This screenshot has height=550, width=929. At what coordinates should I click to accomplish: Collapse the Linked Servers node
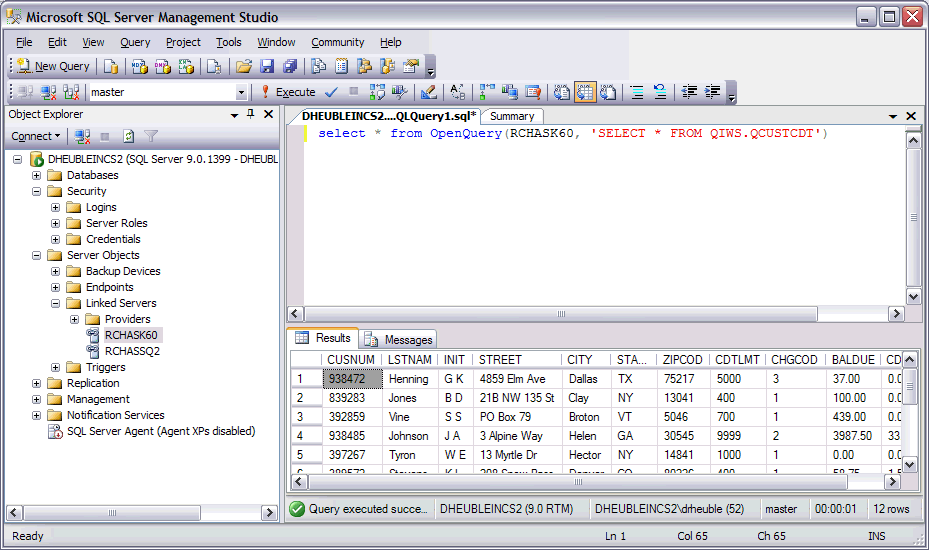56,303
